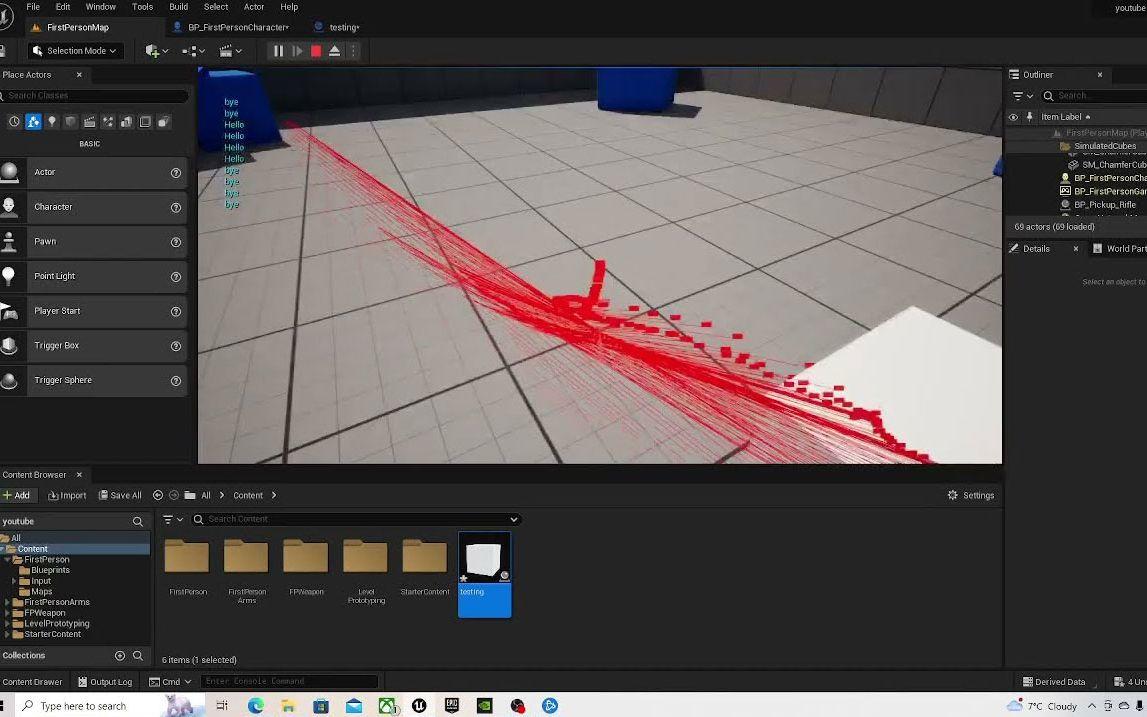Open the Selection Mode dropdown

coord(74,51)
